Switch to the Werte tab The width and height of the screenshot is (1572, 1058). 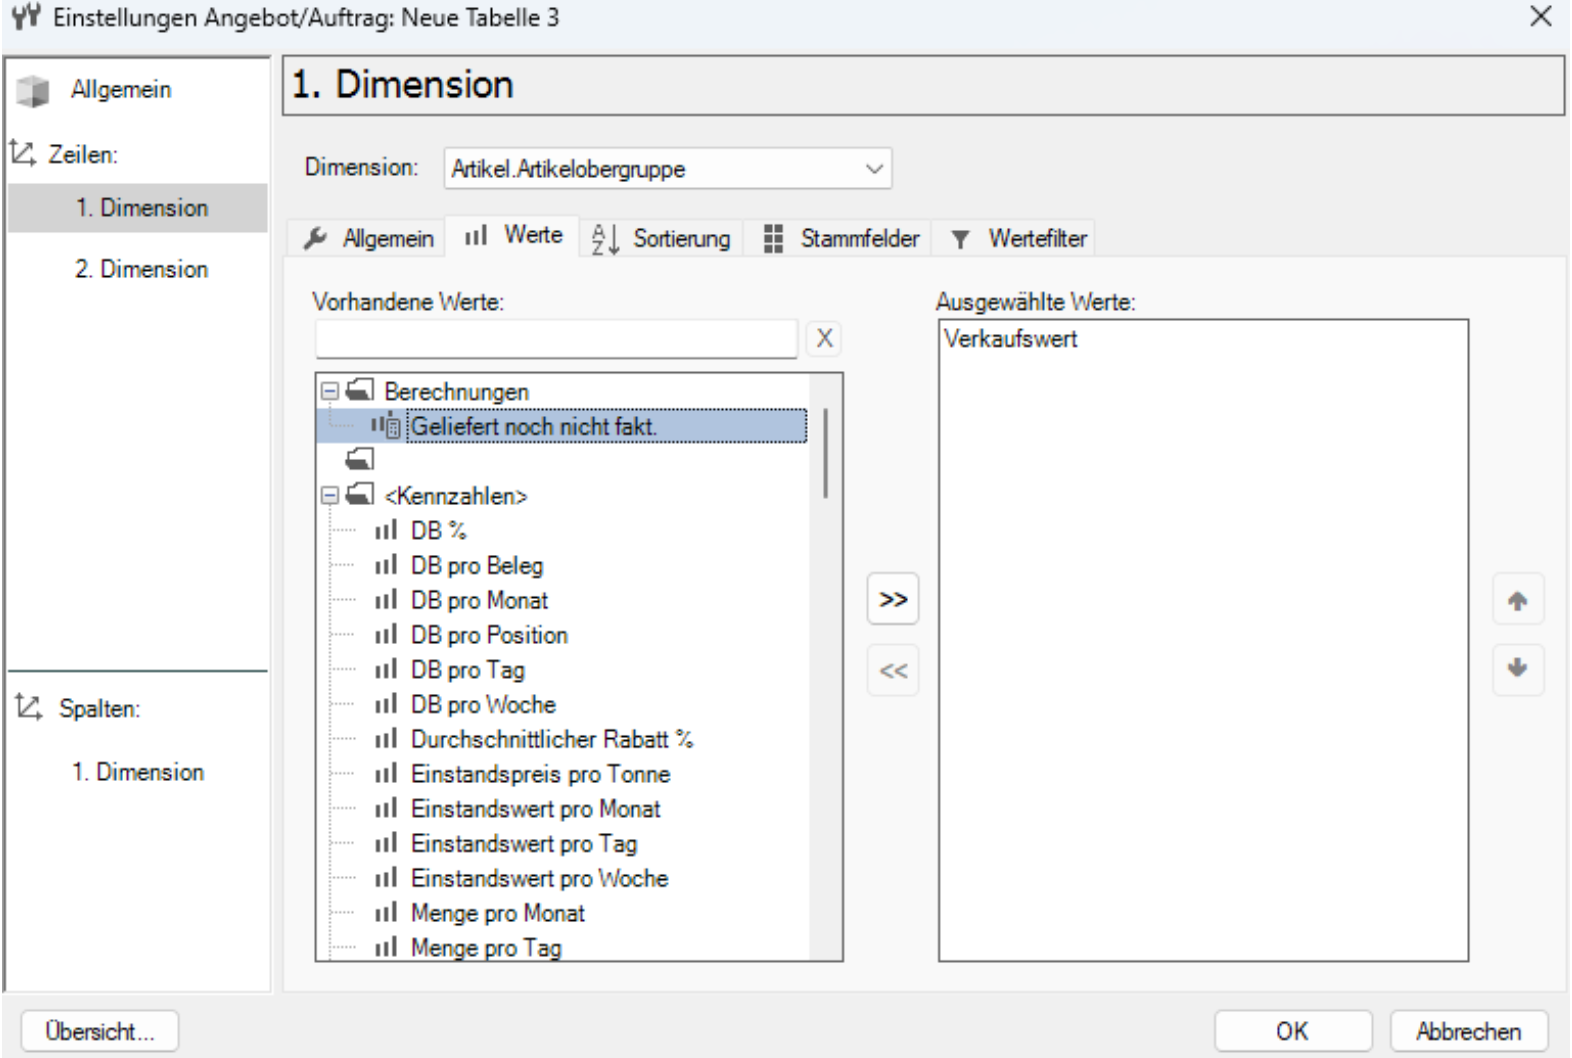coord(513,236)
